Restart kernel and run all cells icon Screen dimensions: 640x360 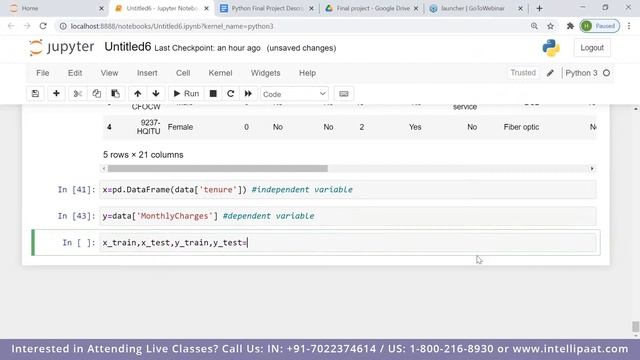tap(248, 94)
